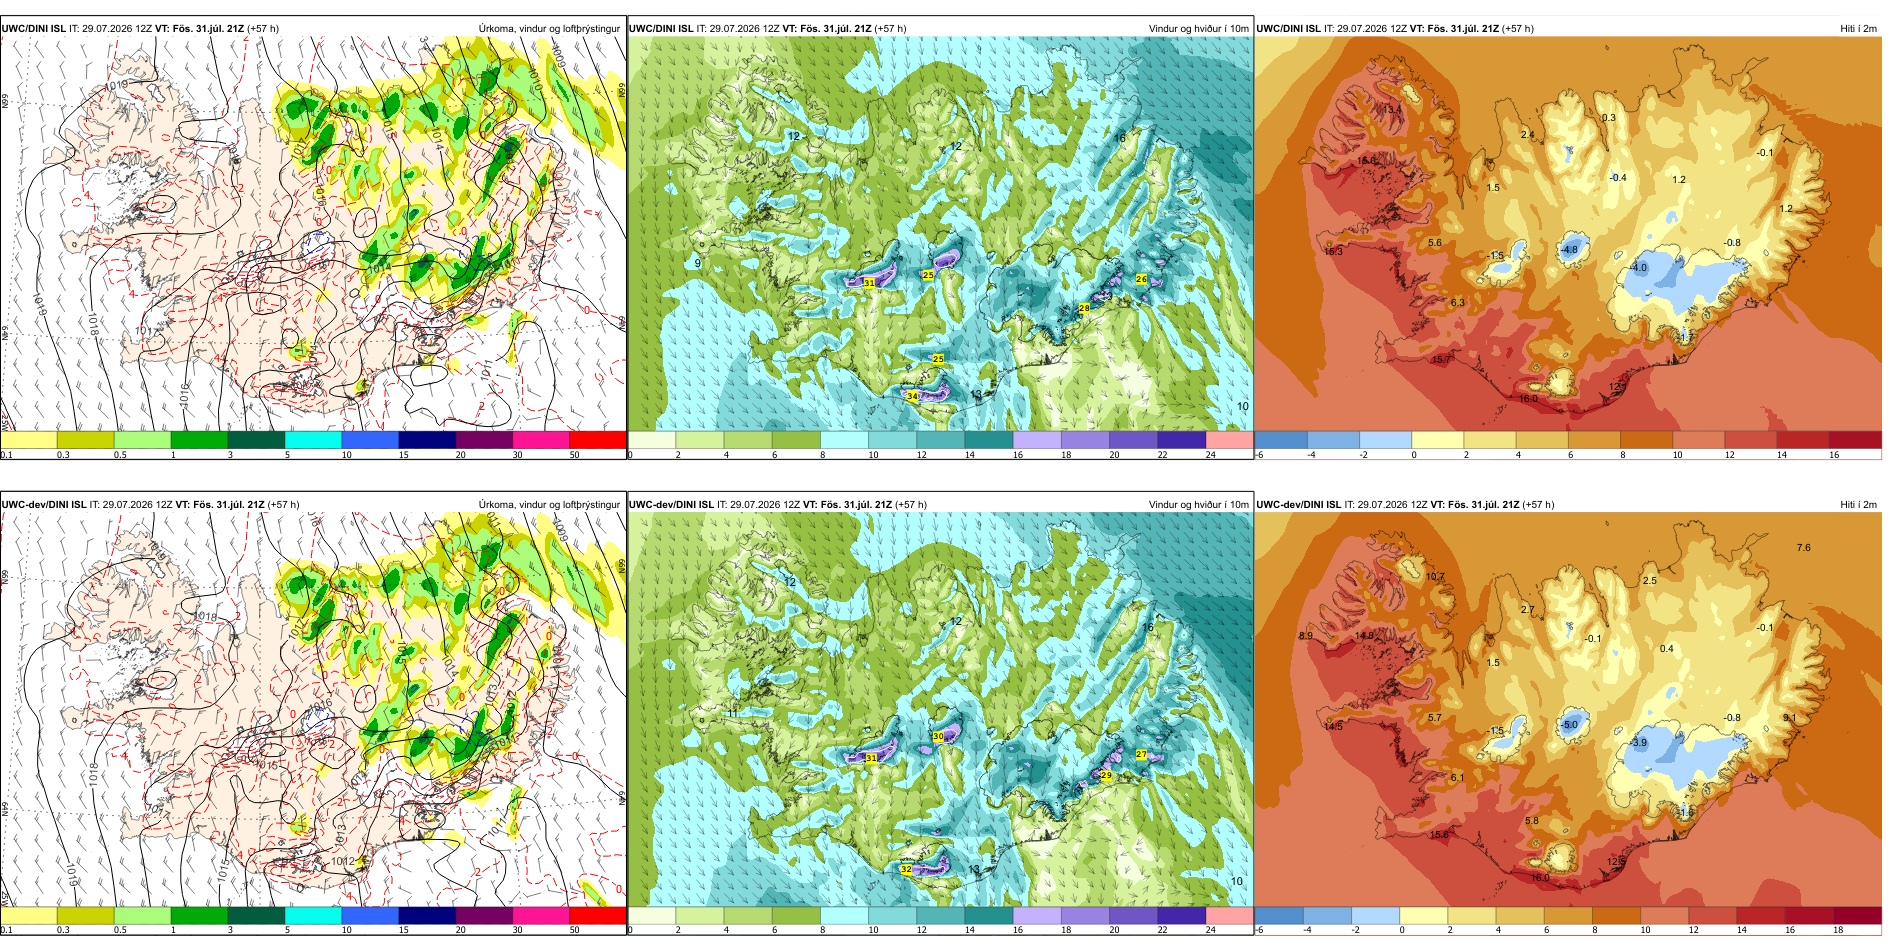Open the top UWC precipitation and pressure map

pyautogui.click(x=313, y=238)
